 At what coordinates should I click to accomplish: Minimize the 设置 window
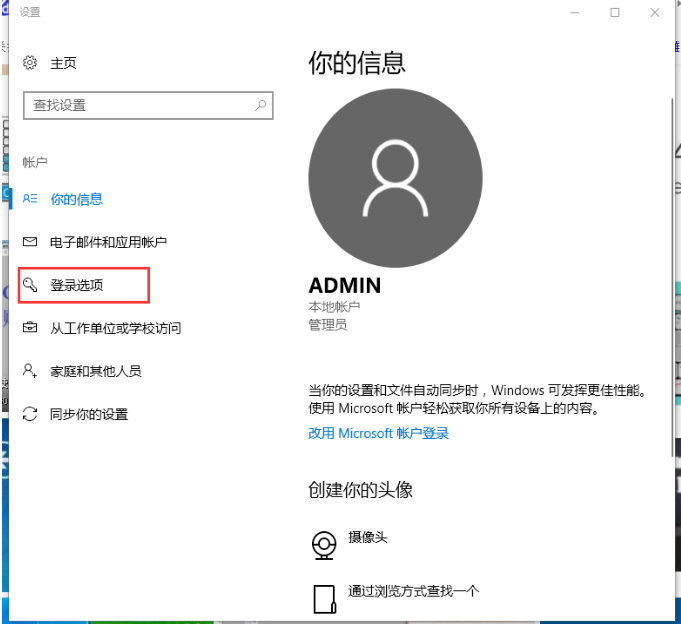575,12
